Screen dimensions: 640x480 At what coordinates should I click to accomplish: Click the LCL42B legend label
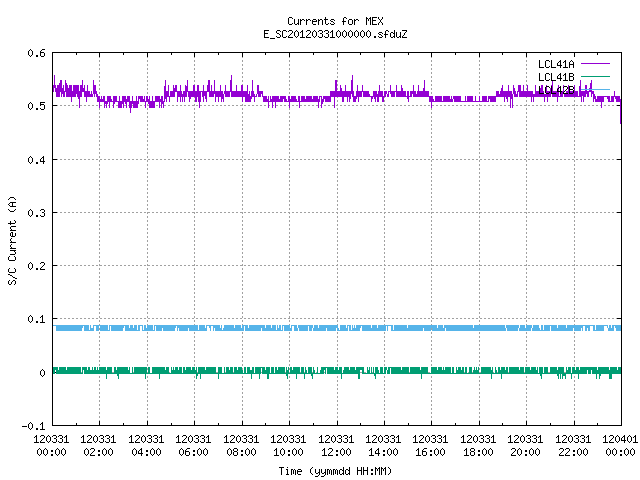point(556,90)
